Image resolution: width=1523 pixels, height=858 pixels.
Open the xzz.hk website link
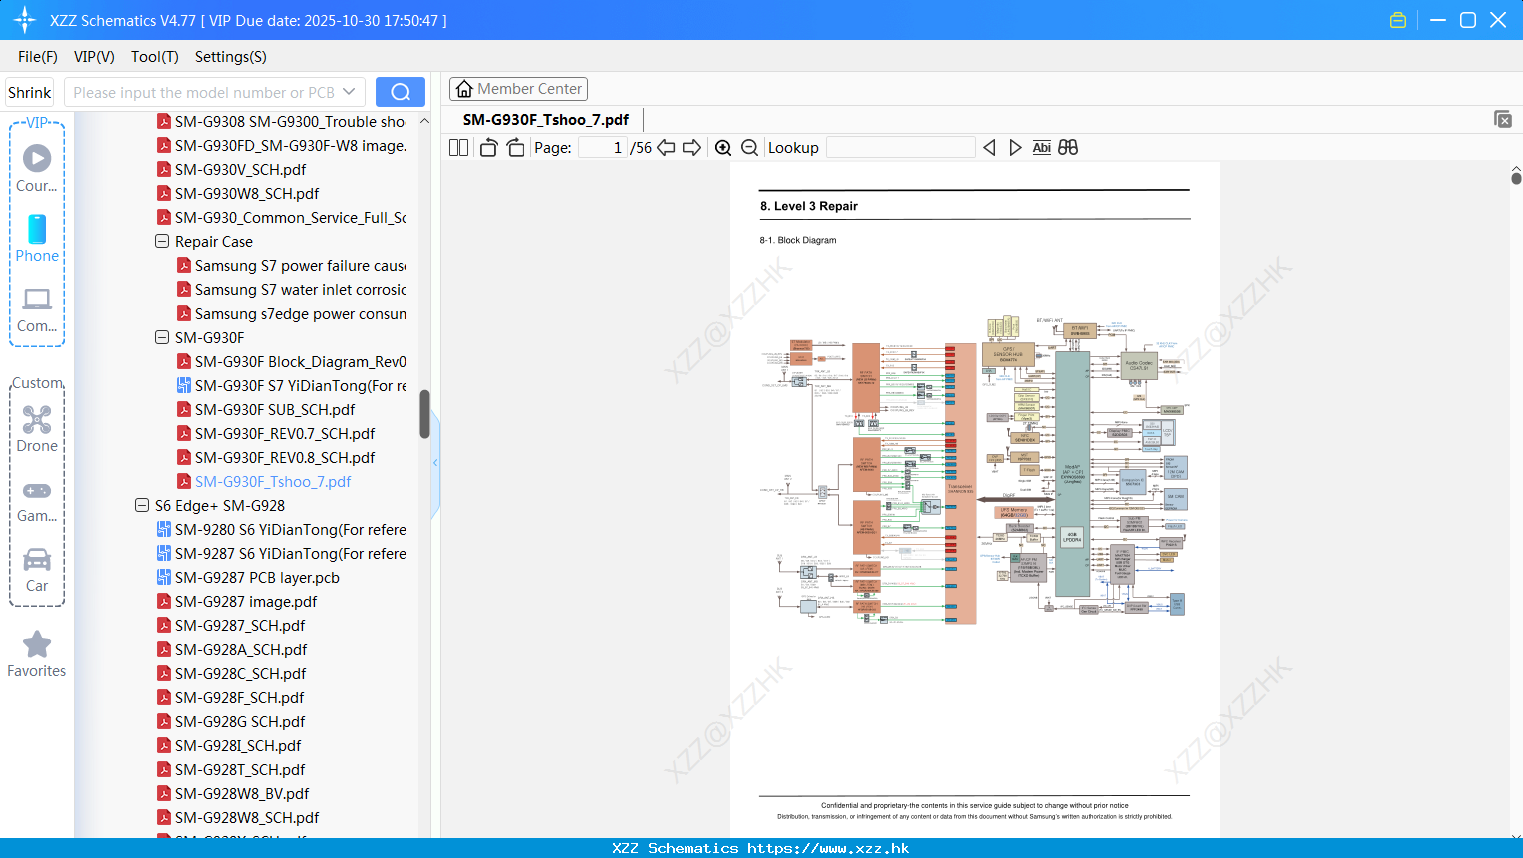coord(828,848)
